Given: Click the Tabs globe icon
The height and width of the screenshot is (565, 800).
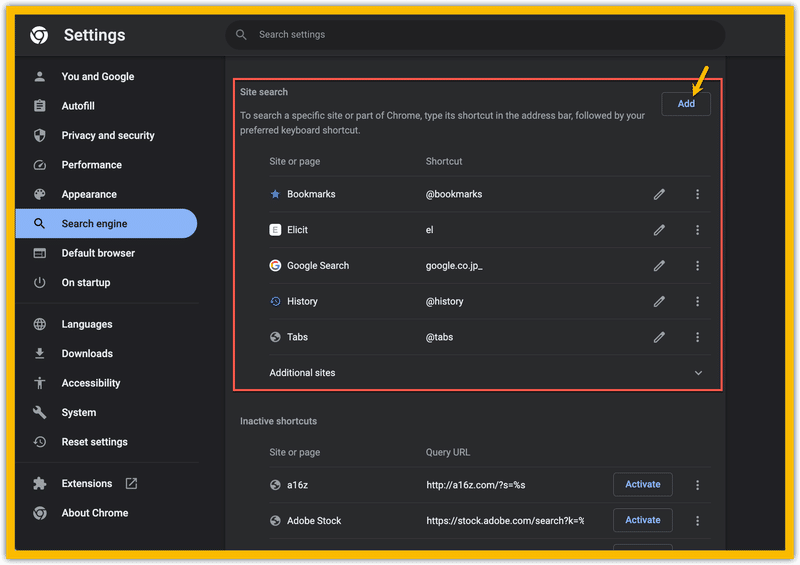Looking at the screenshot, I should point(275,337).
